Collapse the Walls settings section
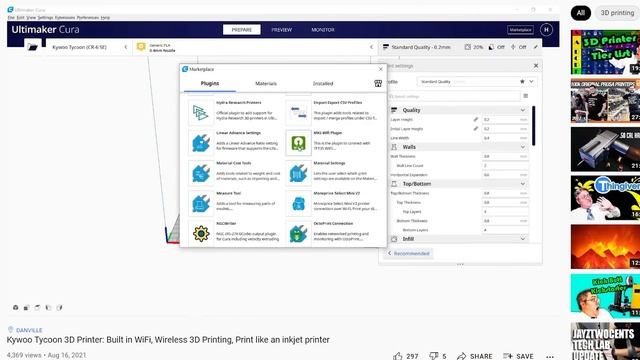 pos(523,147)
